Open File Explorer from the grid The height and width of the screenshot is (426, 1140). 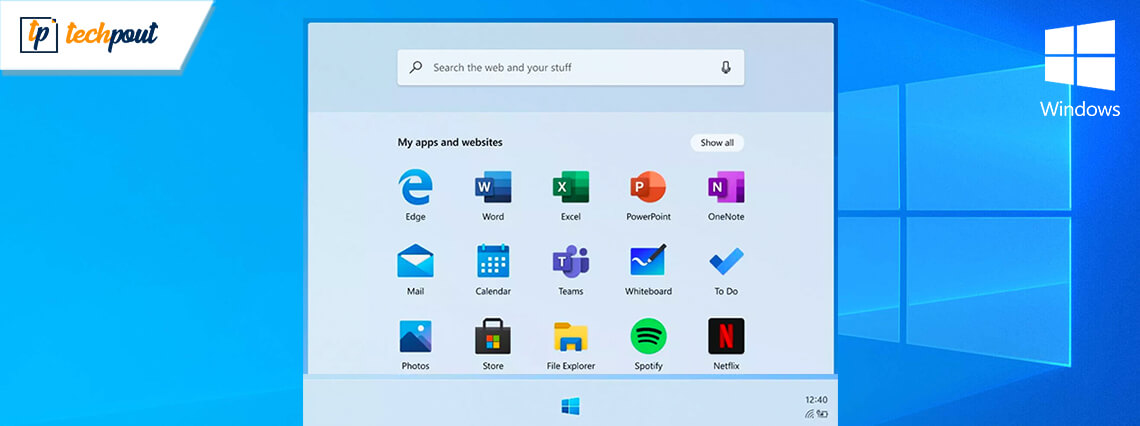[x=571, y=336]
